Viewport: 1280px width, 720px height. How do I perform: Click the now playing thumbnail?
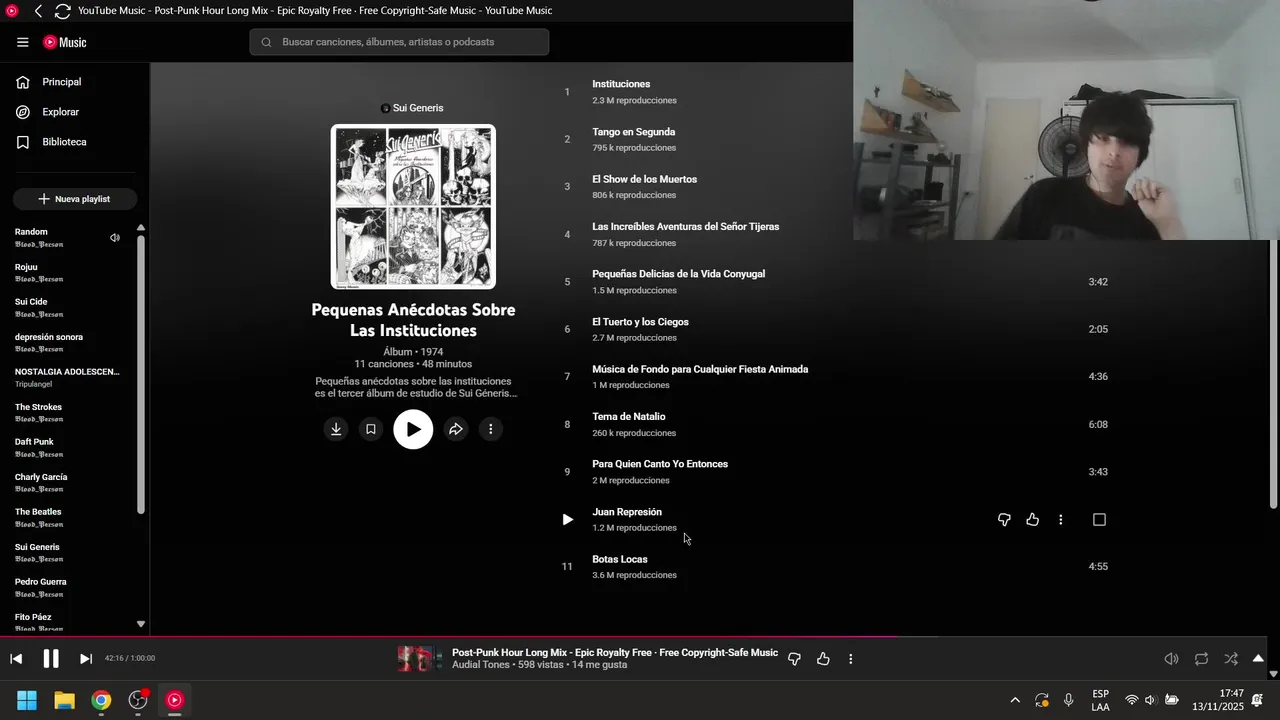(x=419, y=659)
